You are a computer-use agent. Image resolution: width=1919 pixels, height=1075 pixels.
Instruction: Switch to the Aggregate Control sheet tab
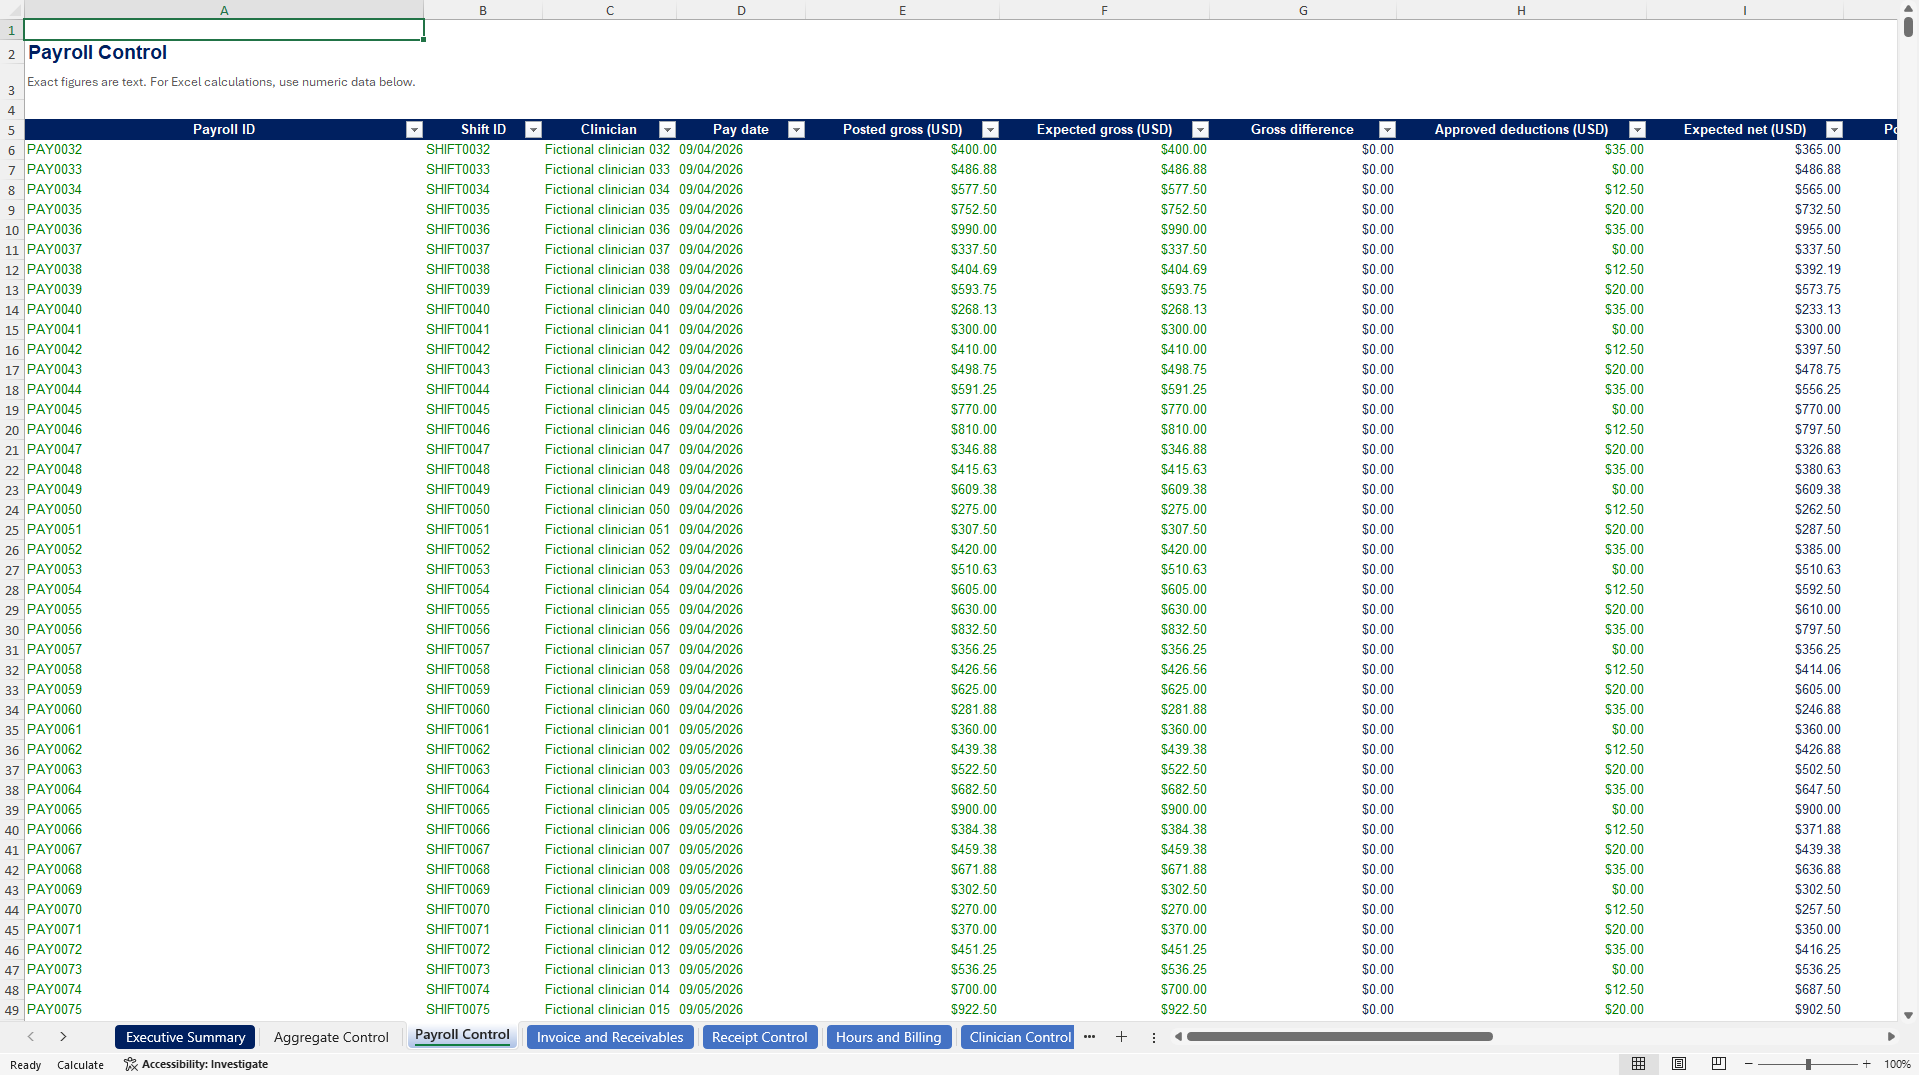click(x=331, y=1037)
